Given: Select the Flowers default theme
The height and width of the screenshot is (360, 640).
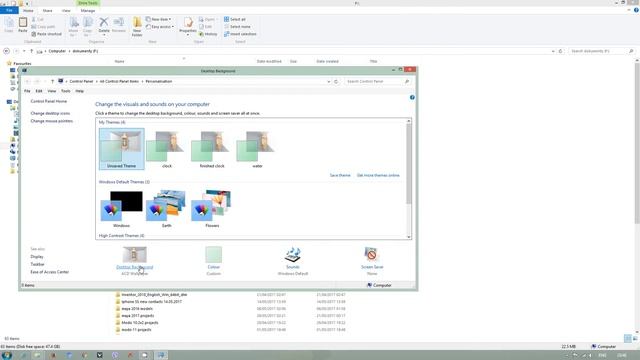Looking at the screenshot, I should 212,209.
